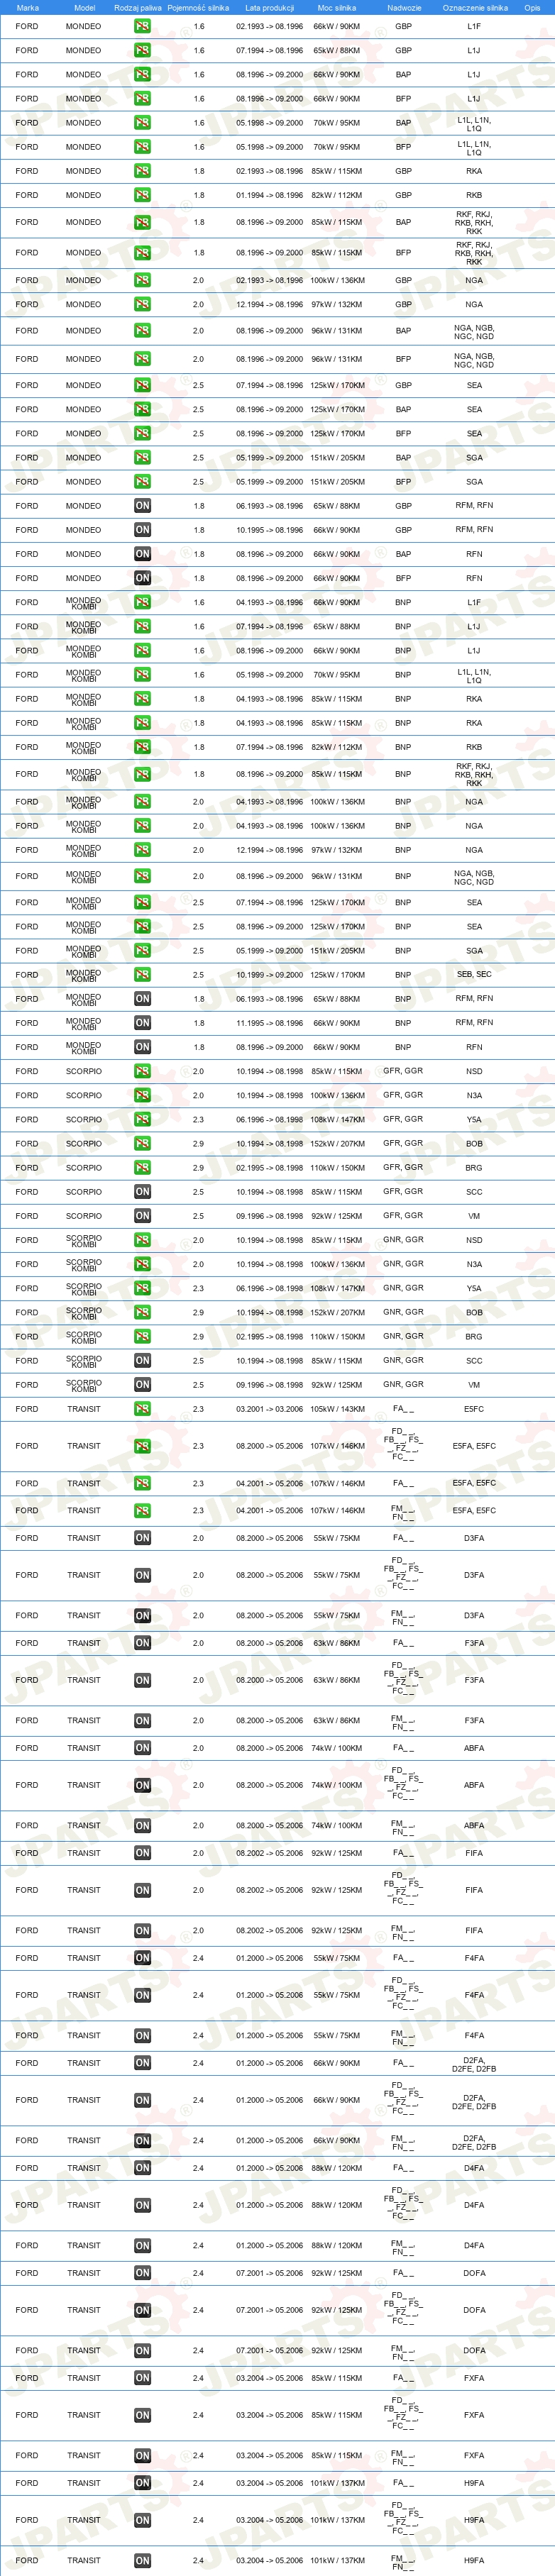
Task: Click petrol icon in Scorpio GFR, GGR NSD row
Action: (142, 1071)
